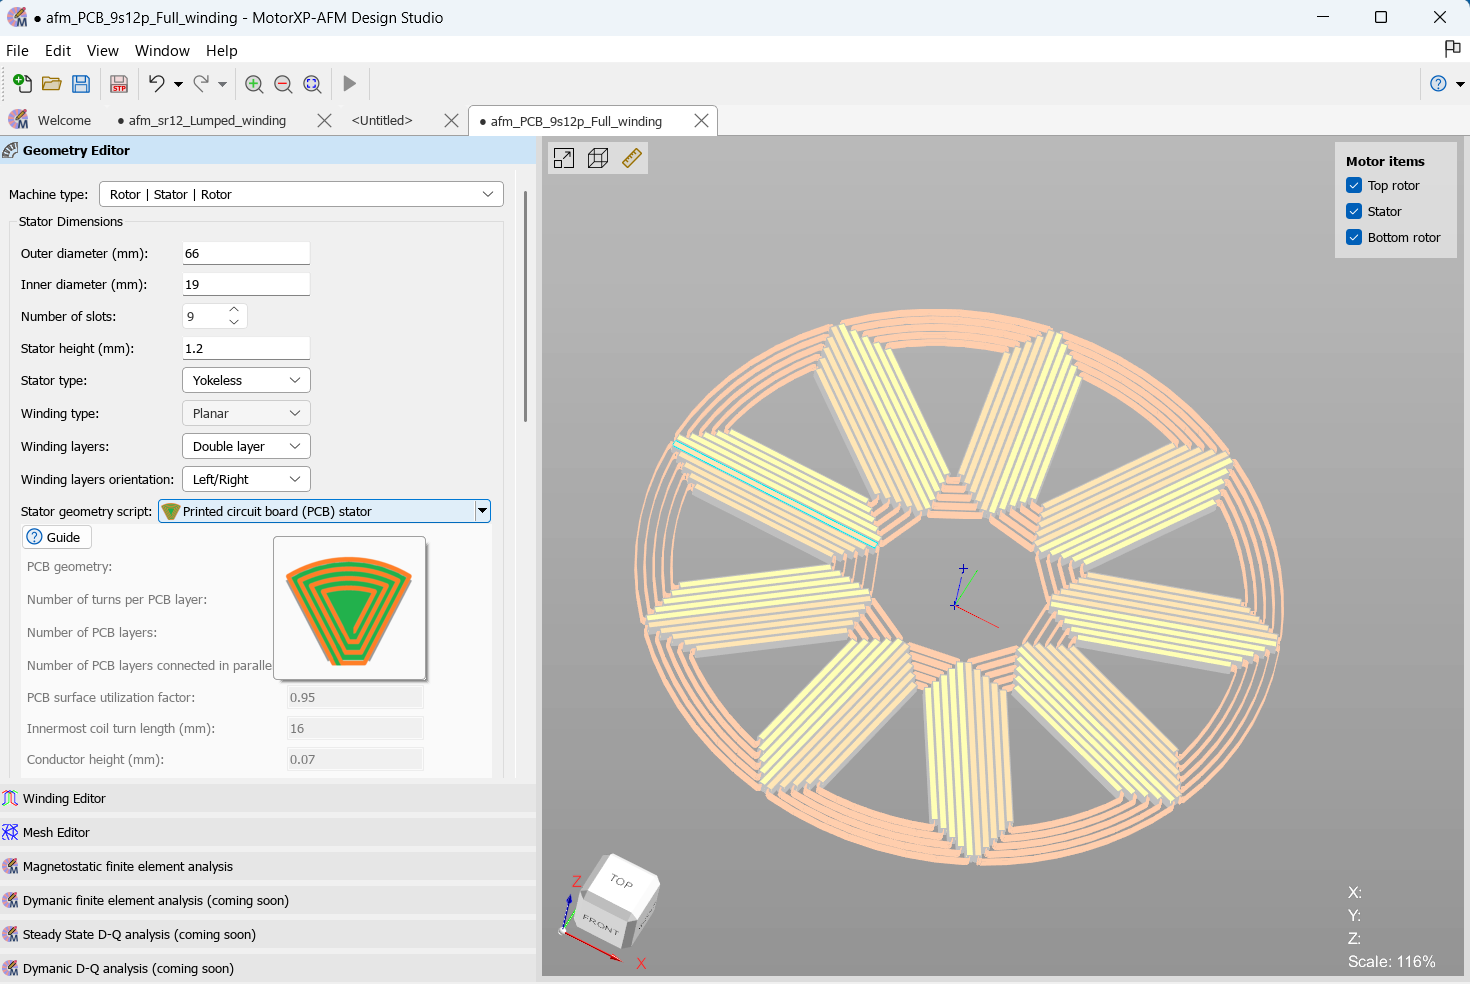Click the 3D cube view icon
Viewport: 1470px width, 984px height.
pyautogui.click(x=597, y=157)
